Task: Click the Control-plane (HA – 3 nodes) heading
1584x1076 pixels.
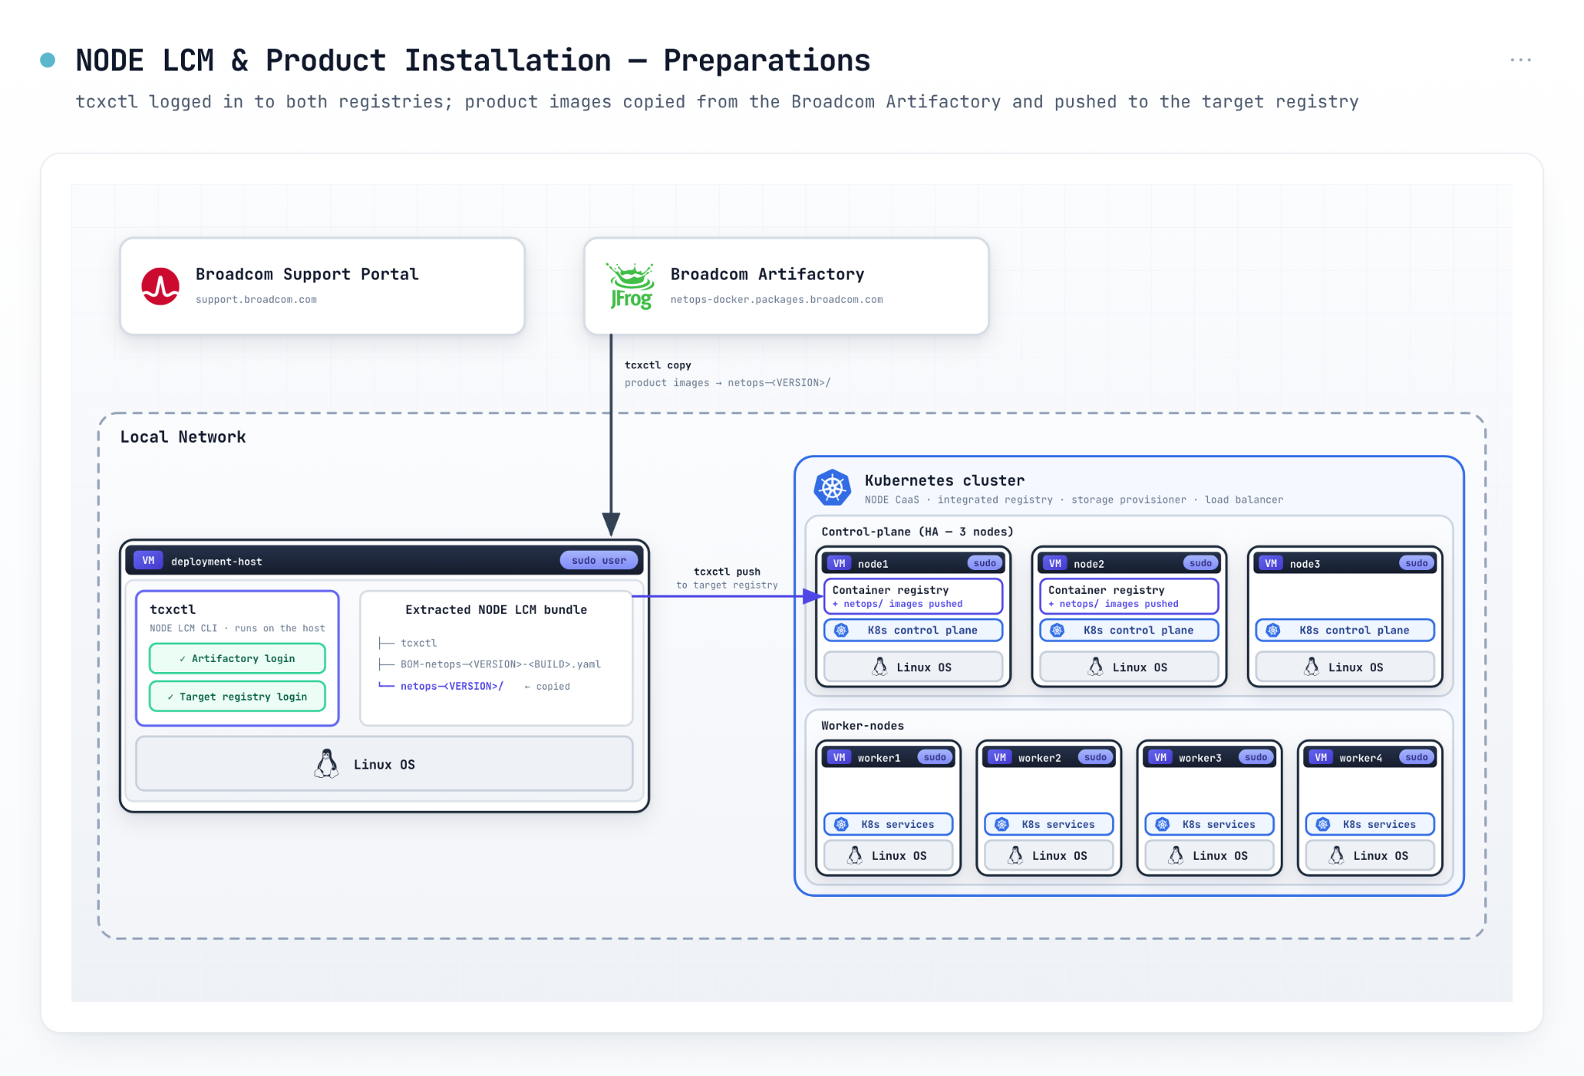Action: click(x=917, y=531)
